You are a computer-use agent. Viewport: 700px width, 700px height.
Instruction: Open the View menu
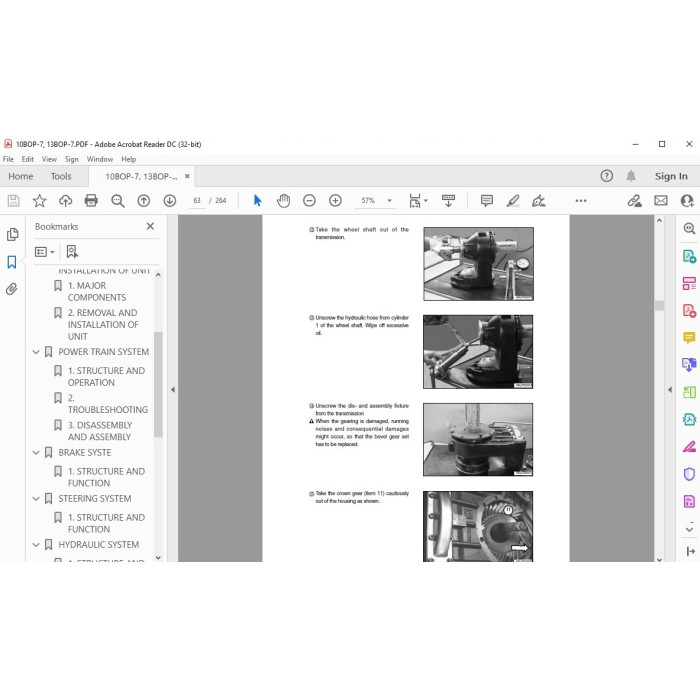(x=49, y=159)
